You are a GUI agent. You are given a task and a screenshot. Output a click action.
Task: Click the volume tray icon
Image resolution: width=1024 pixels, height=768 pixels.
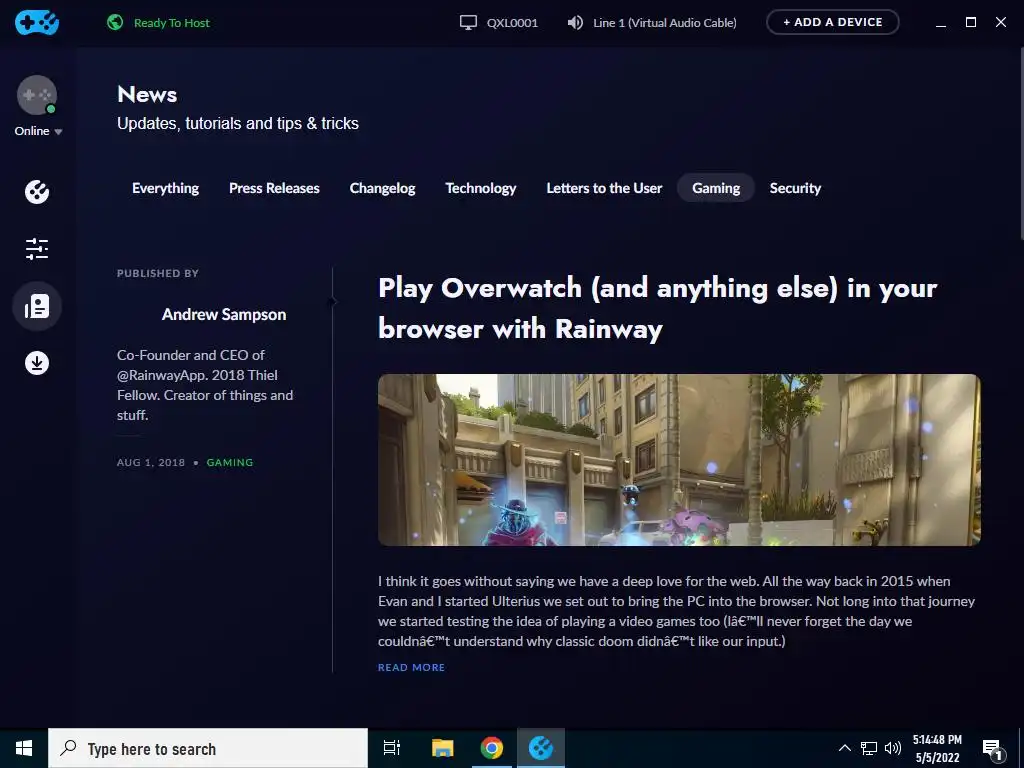point(893,748)
